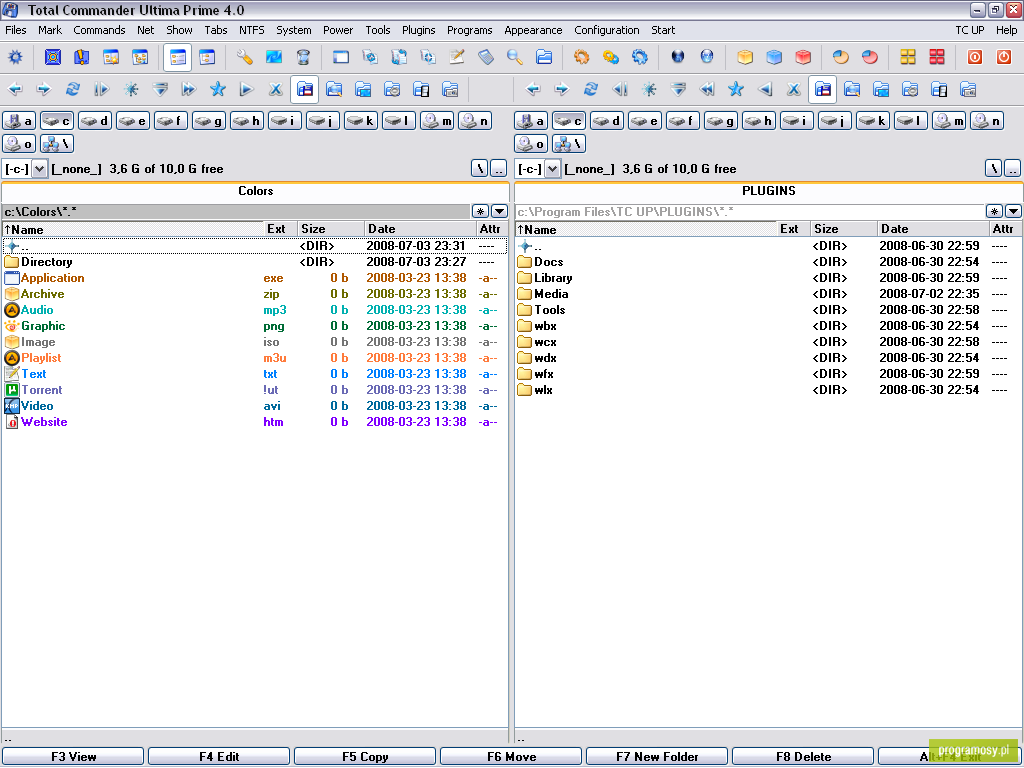Click the blue cube icon

[774, 57]
